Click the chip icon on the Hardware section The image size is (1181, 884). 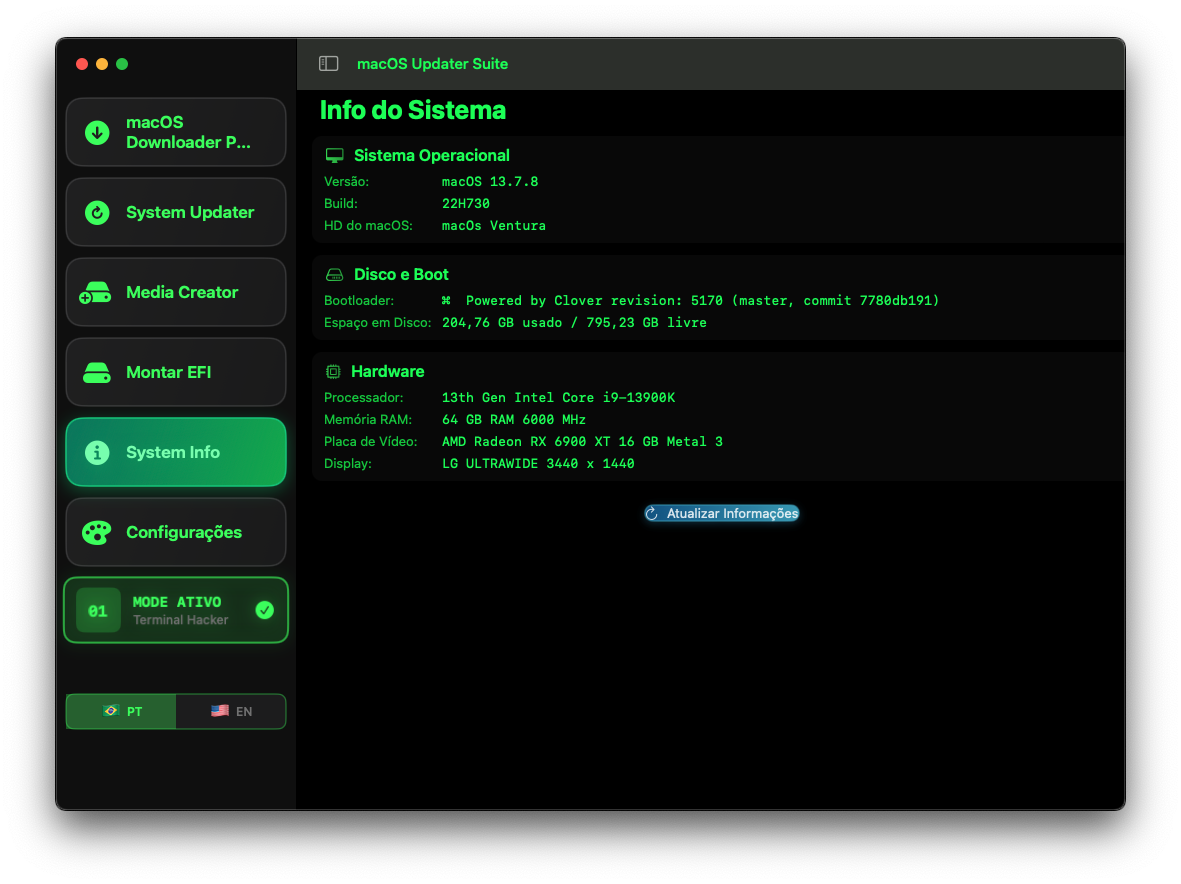[333, 371]
